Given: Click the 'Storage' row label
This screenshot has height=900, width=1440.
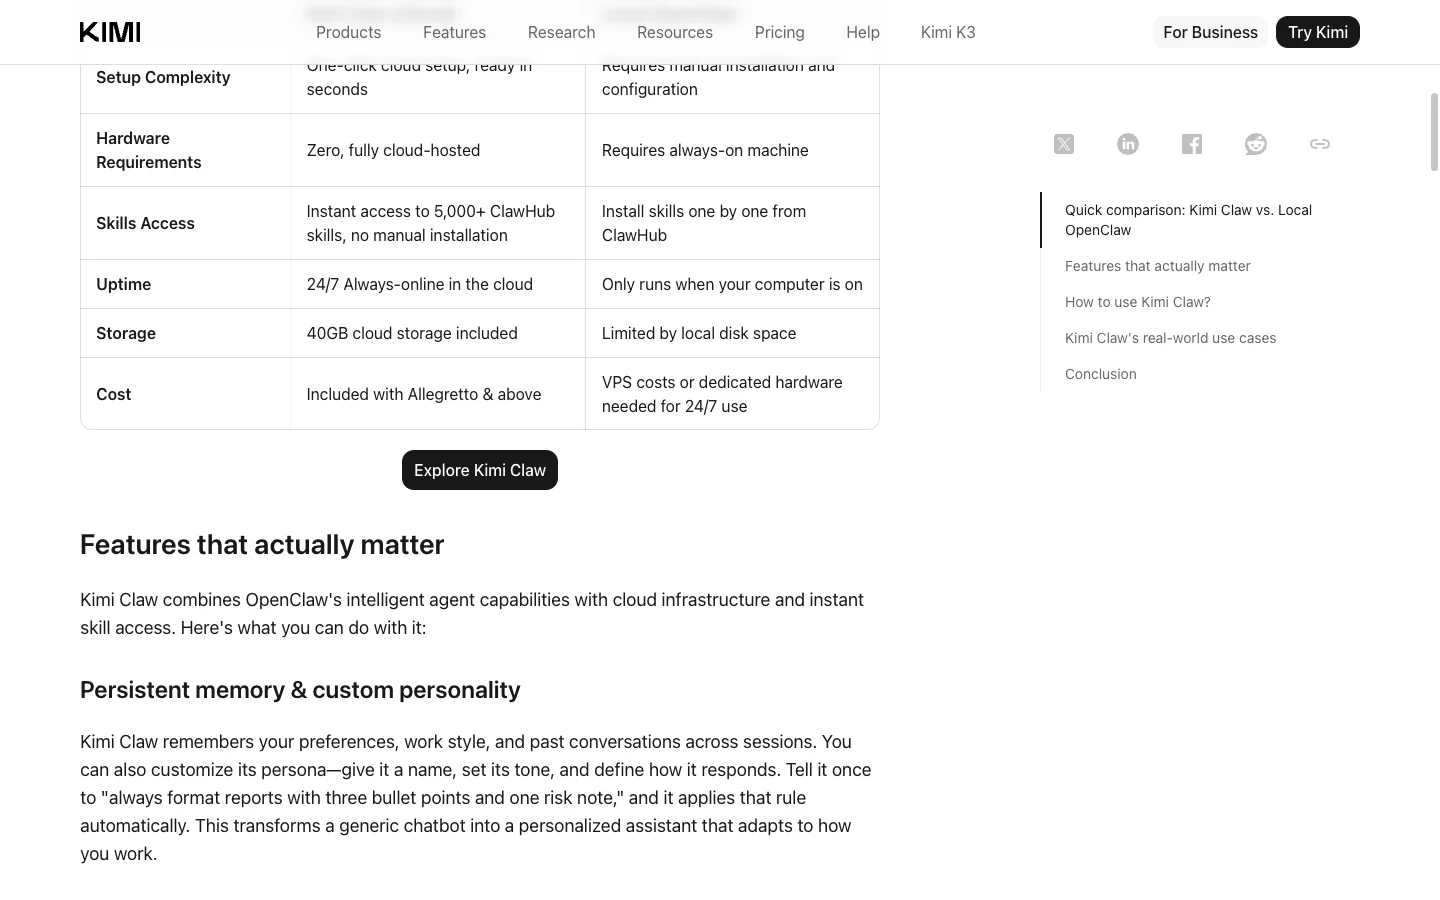Looking at the screenshot, I should click(x=126, y=333).
